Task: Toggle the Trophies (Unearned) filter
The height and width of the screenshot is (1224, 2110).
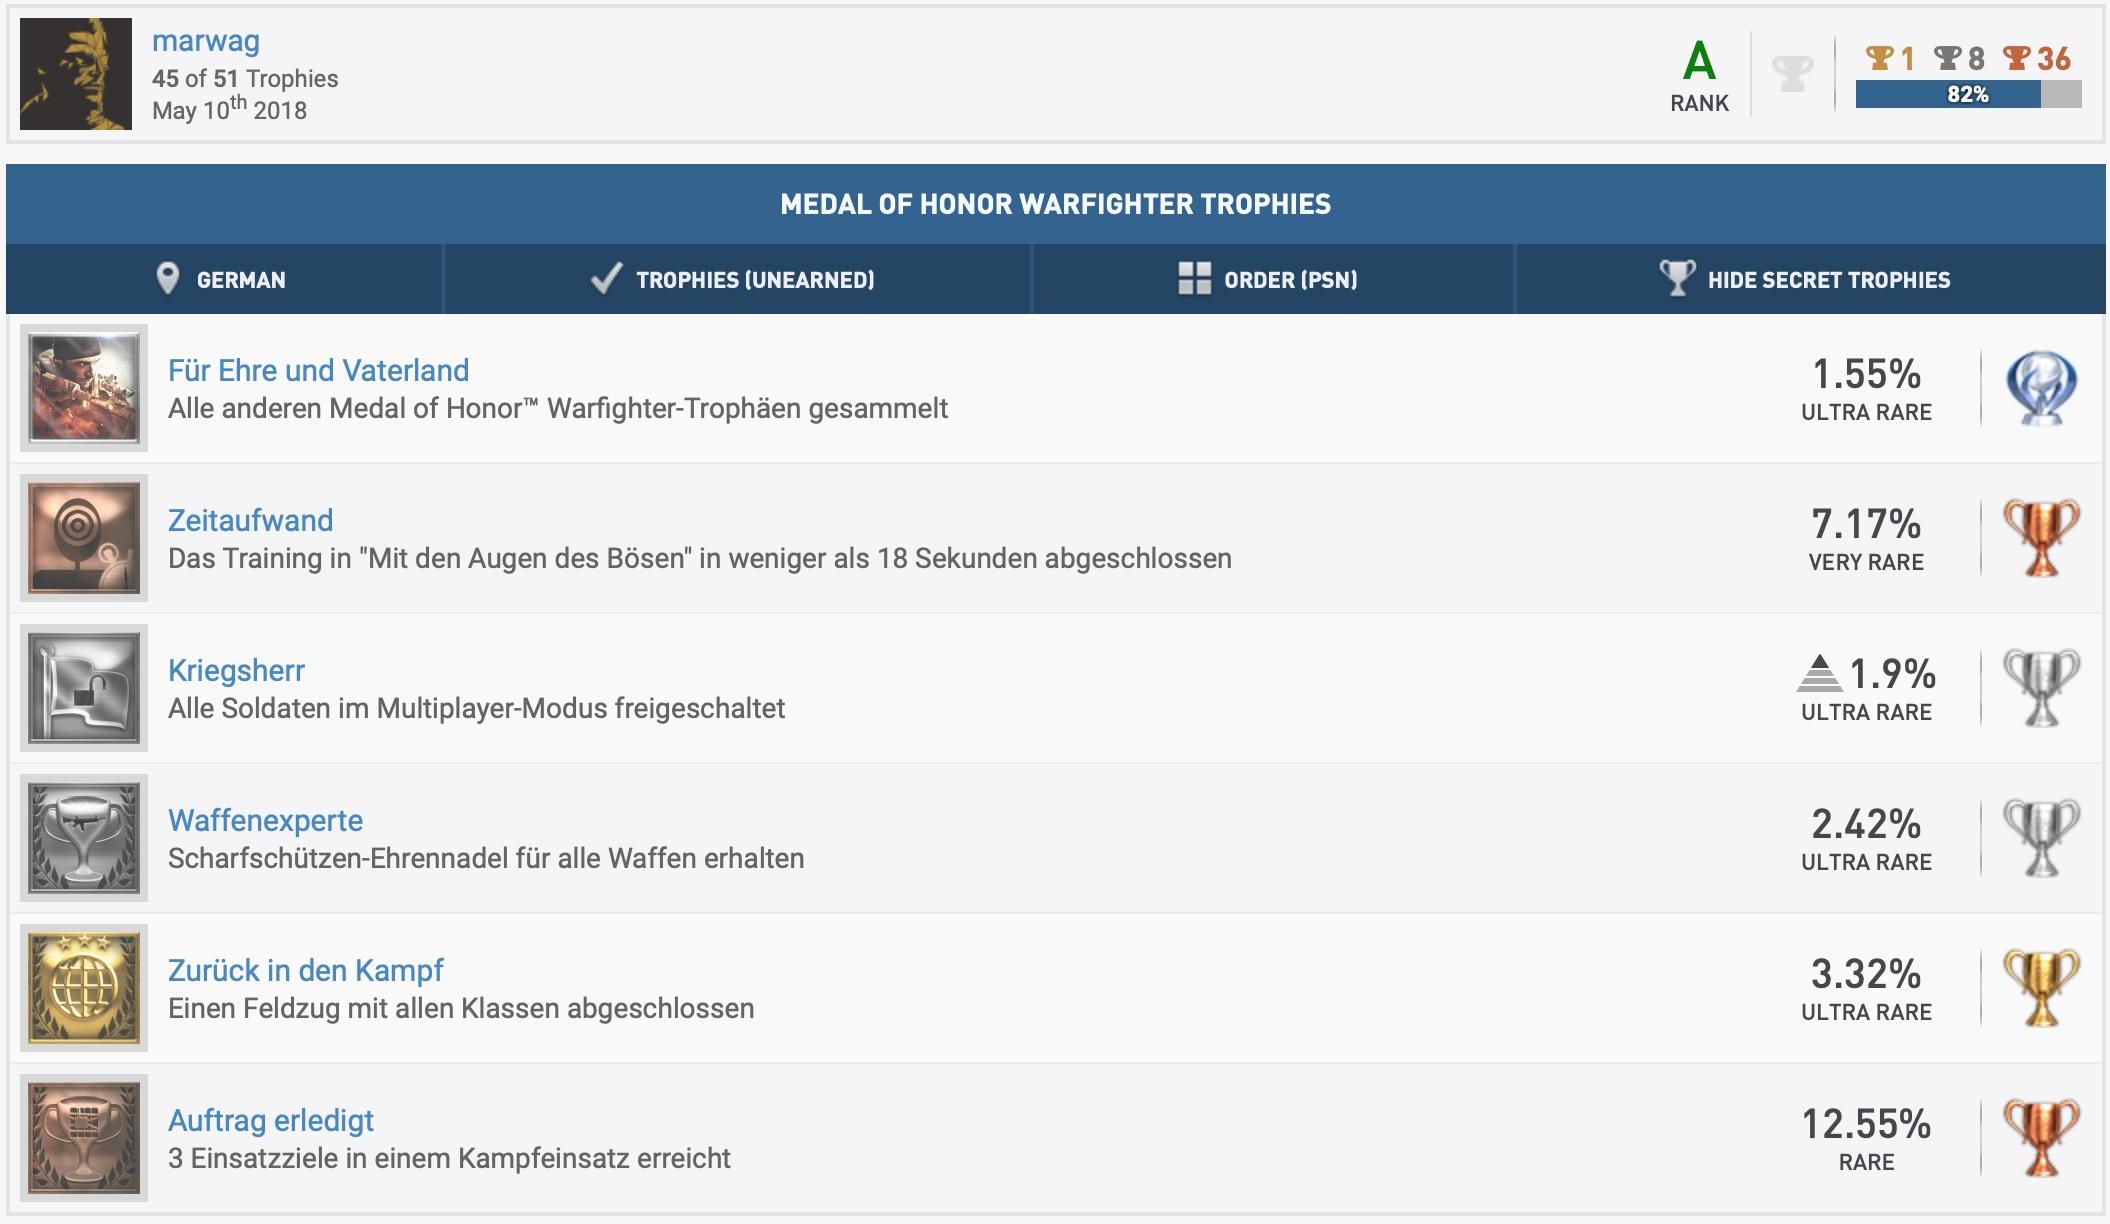Action: (735, 280)
